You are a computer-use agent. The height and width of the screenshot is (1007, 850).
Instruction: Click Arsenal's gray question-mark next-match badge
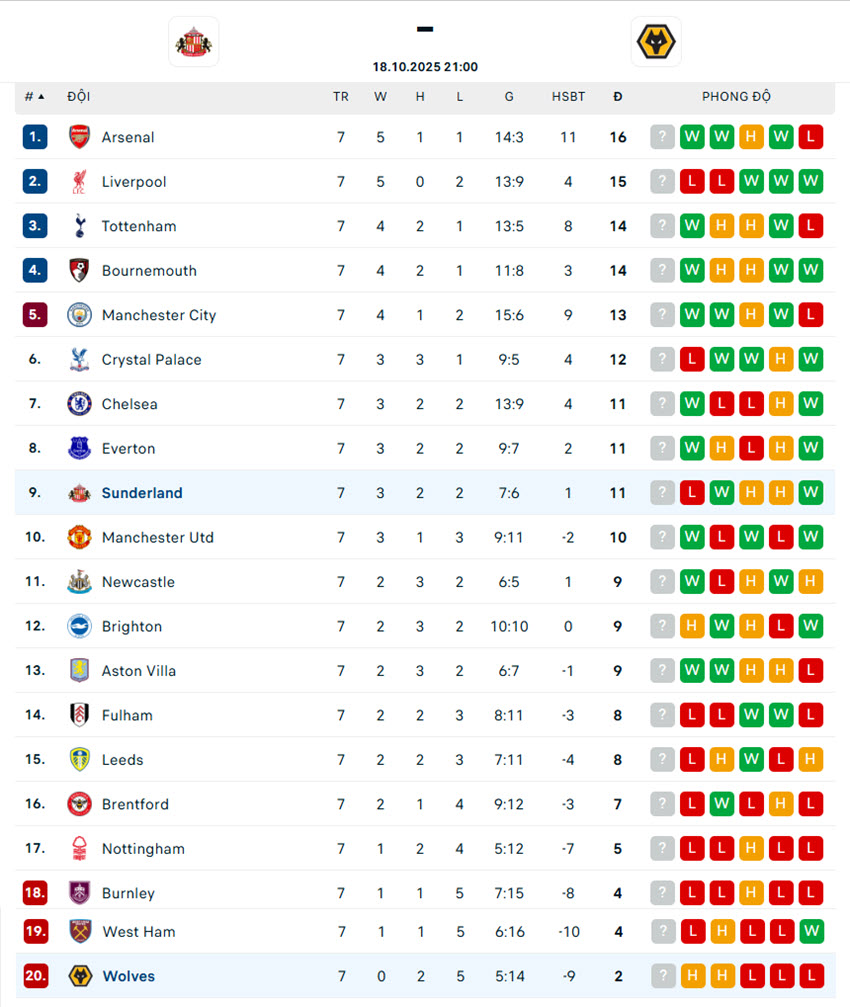tap(662, 137)
